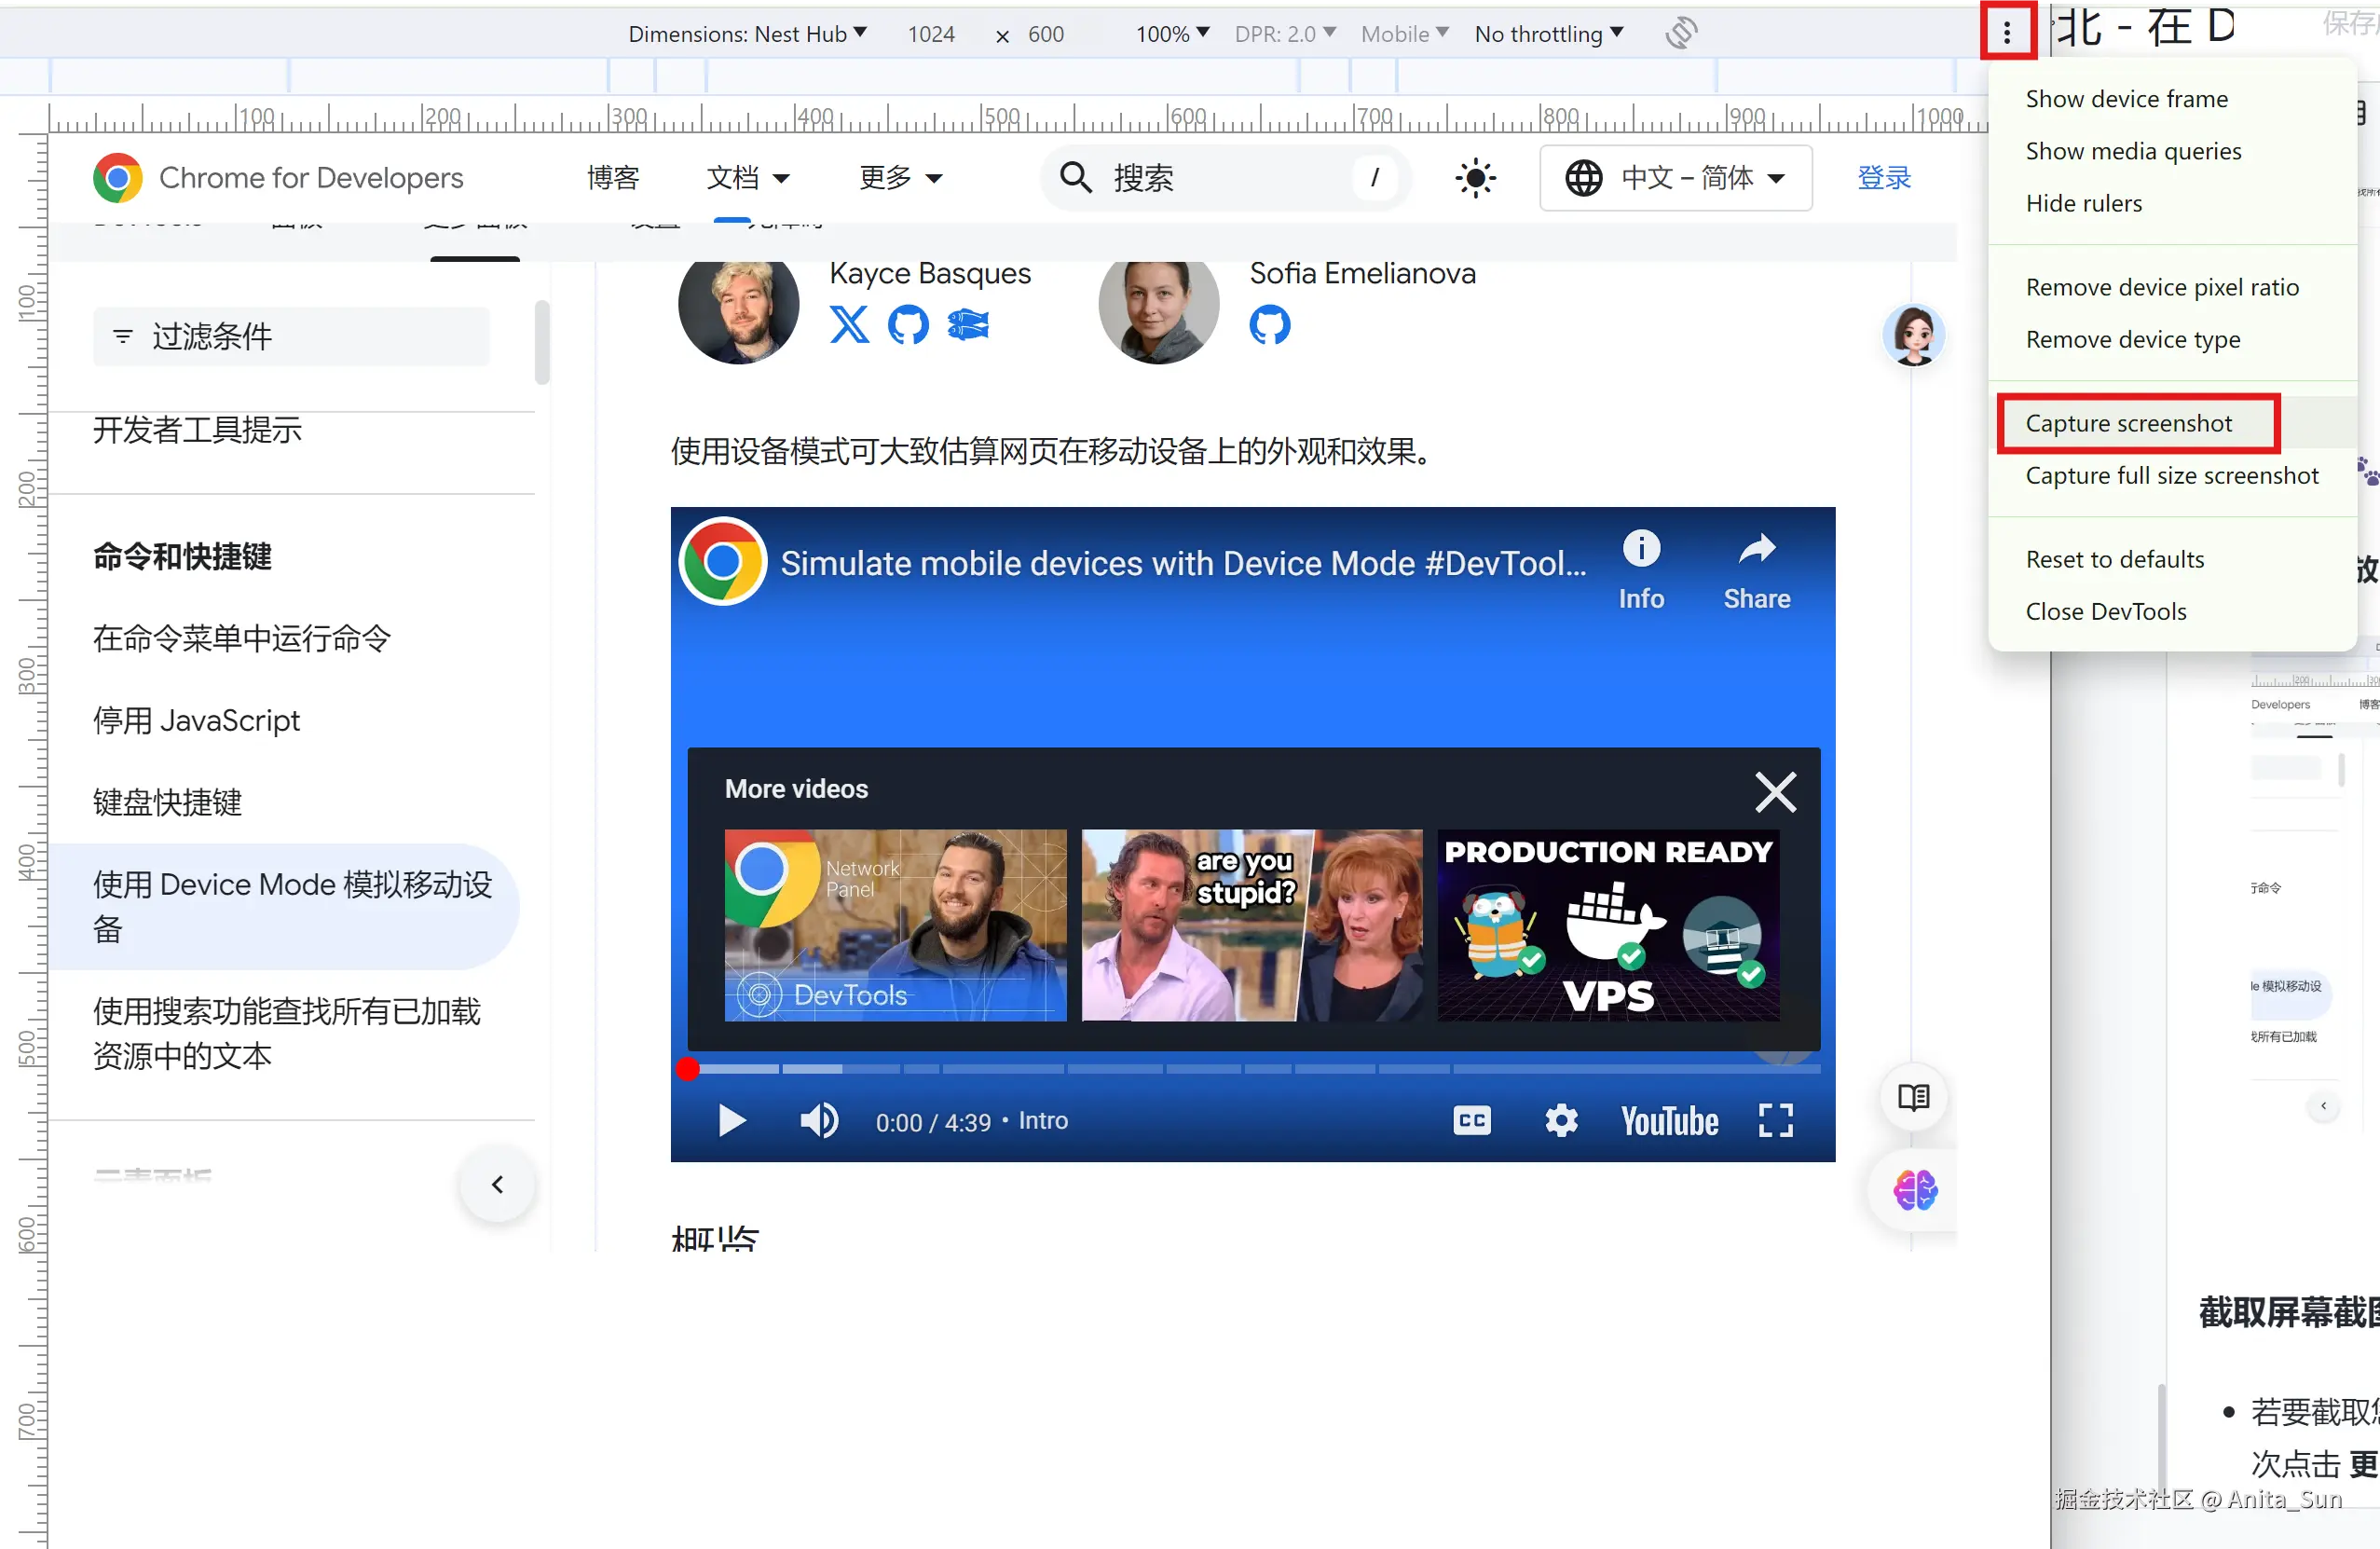Image resolution: width=2380 pixels, height=1549 pixels.
Task: Click the 登录 sign-in link
Action: 1883,178
